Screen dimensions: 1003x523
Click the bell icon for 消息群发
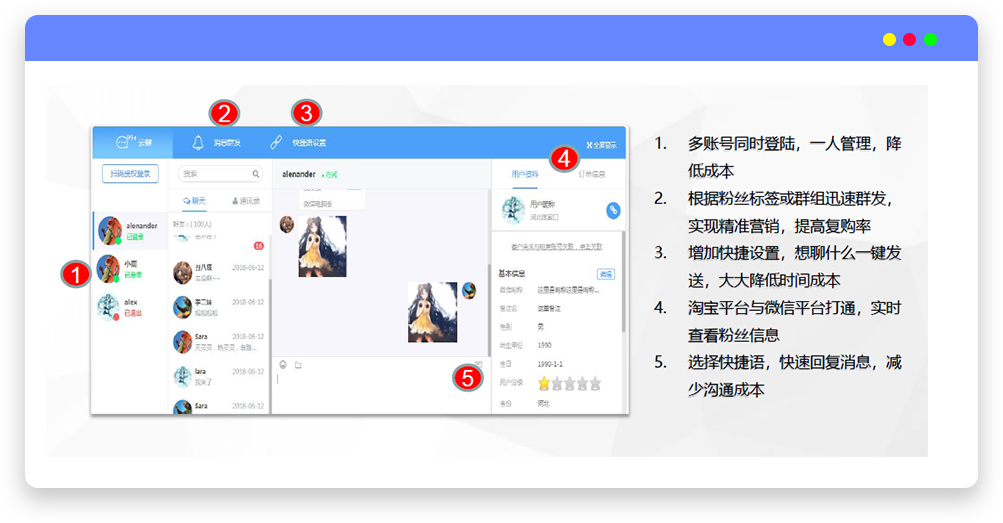(x=198, y=143)
